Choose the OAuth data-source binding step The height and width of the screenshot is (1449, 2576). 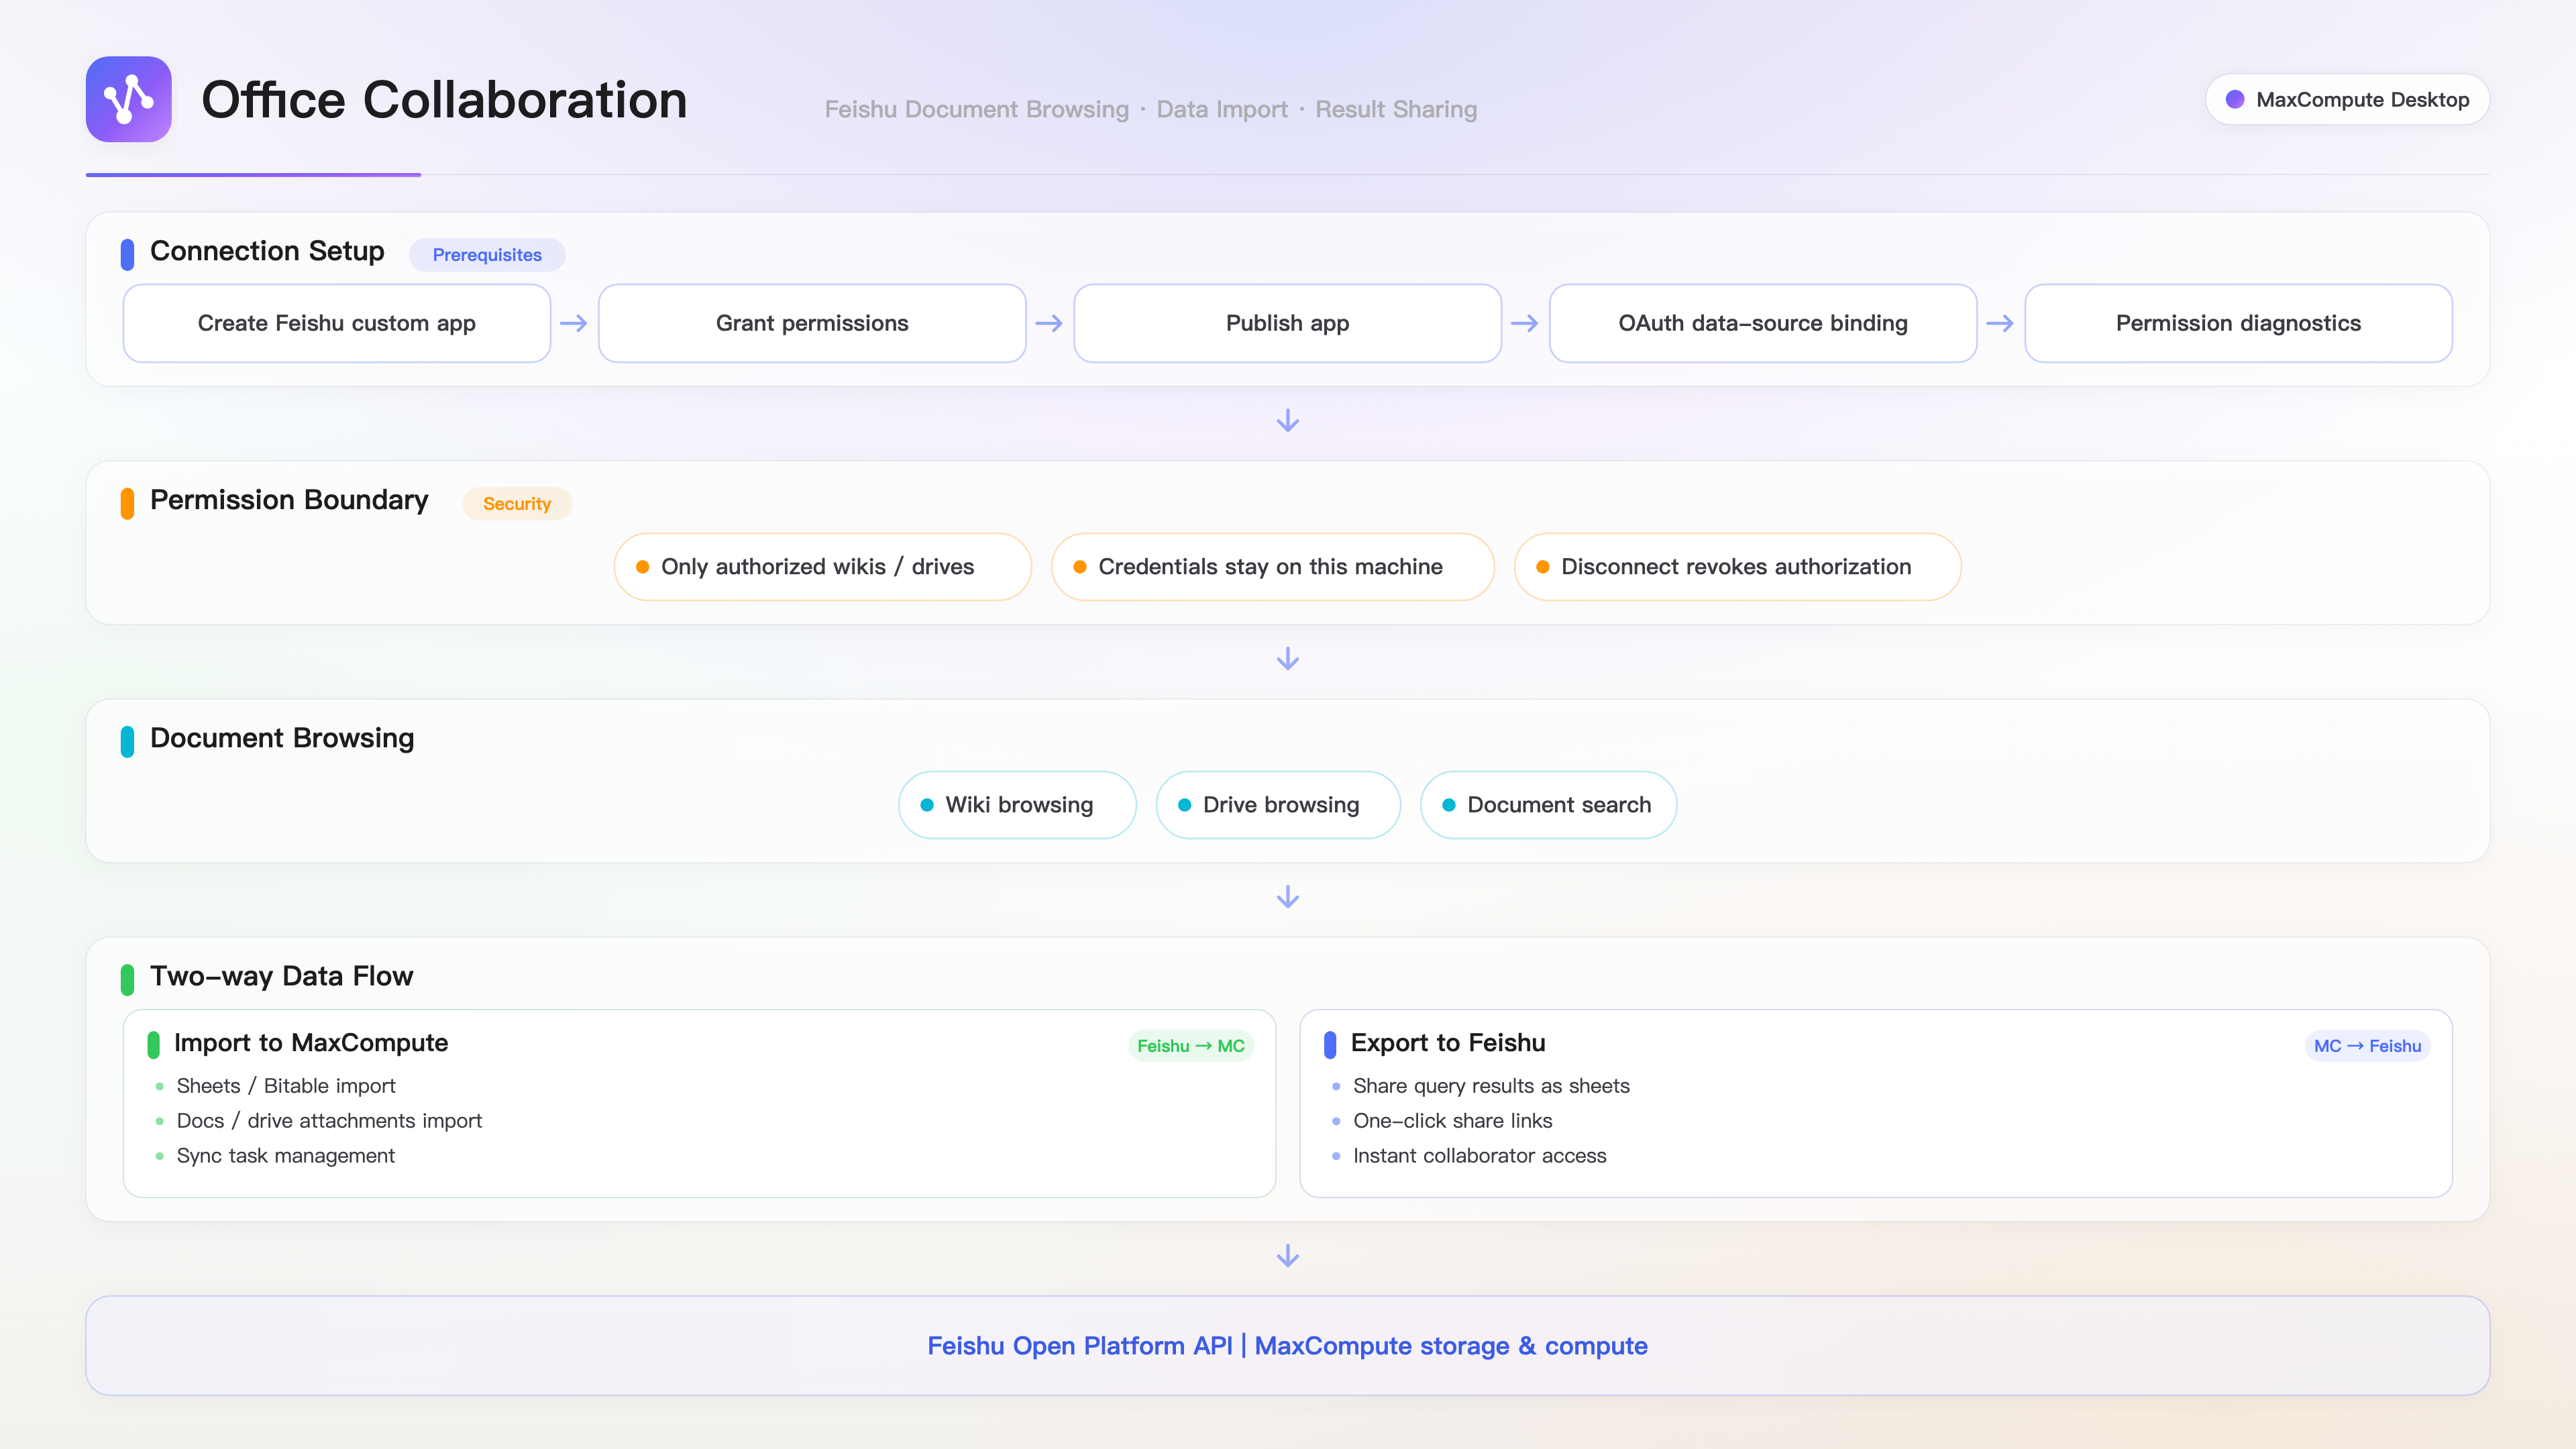click(1763, 323)
